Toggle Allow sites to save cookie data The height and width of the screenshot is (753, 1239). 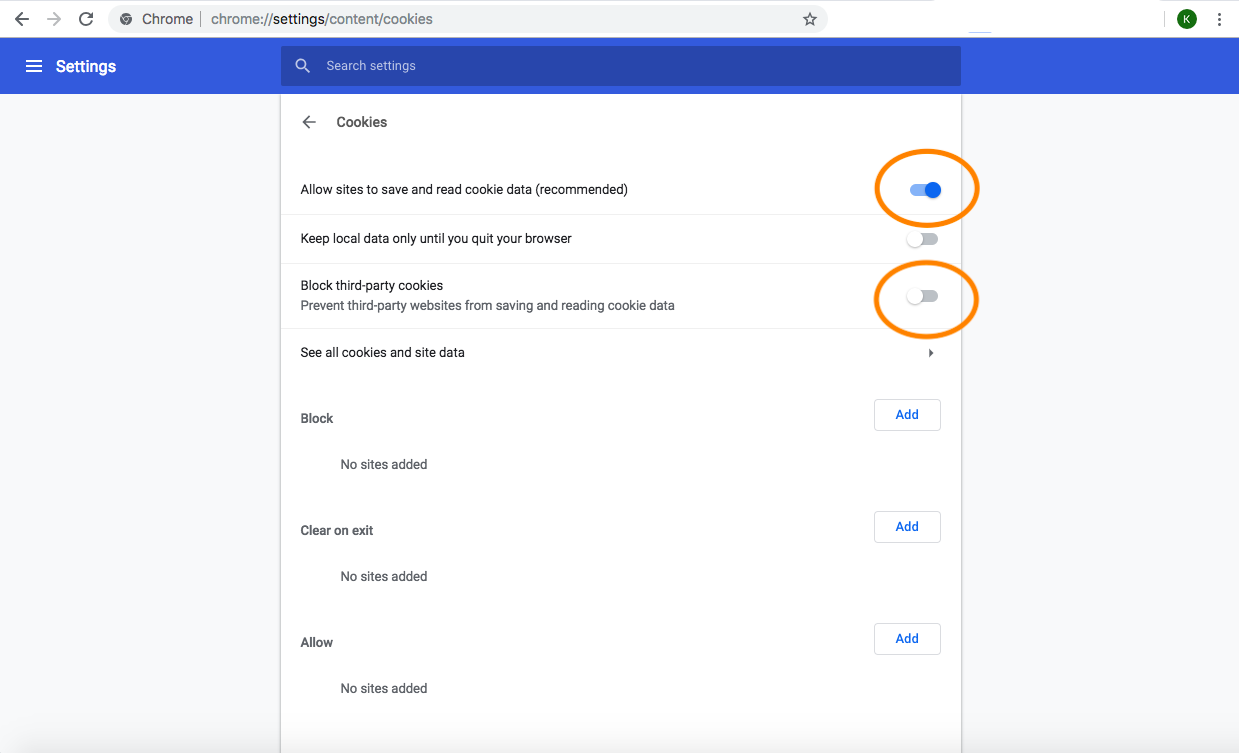click(x=925, y=190)
